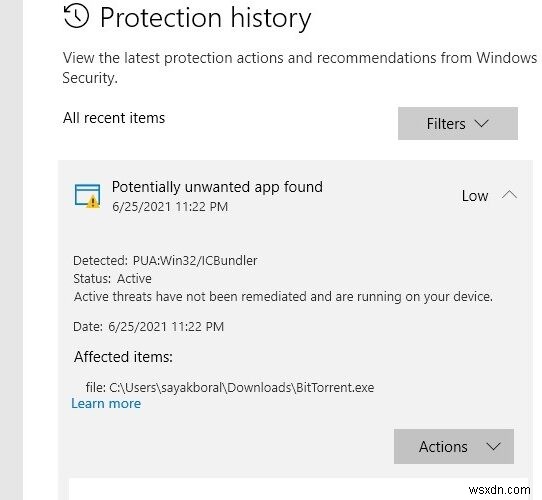542x500 pixels.
Task: Click the timestamp under the threat title
Action: [x=170, y=207]
